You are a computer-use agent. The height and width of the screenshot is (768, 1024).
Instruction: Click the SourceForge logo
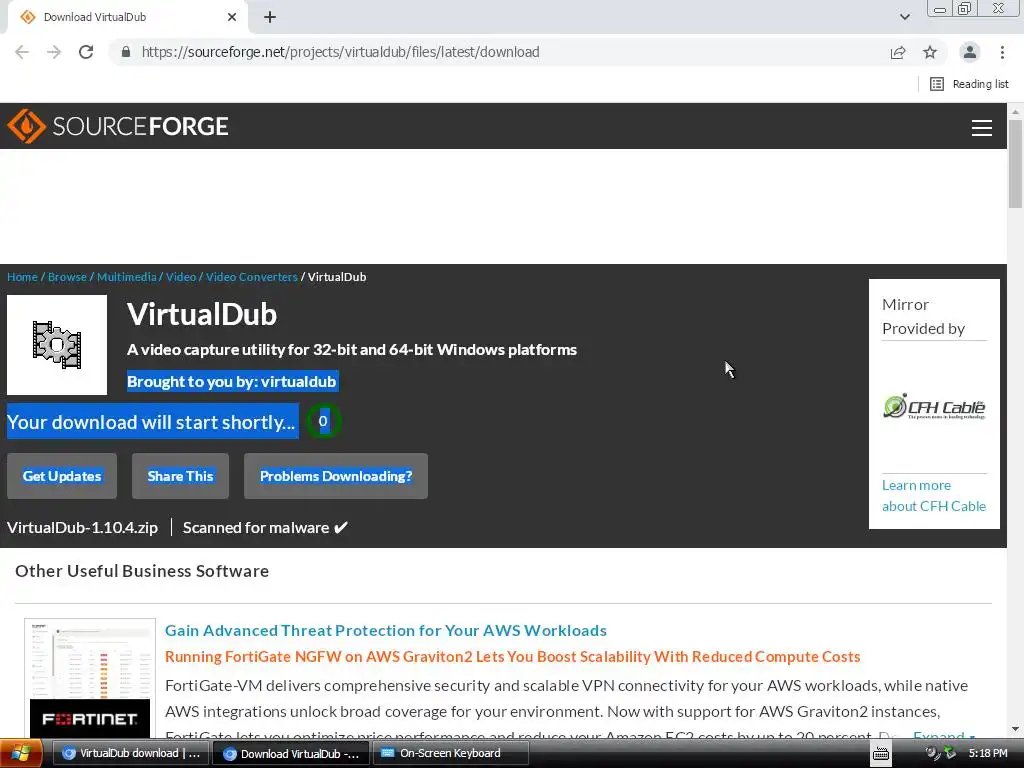[118, 126]
